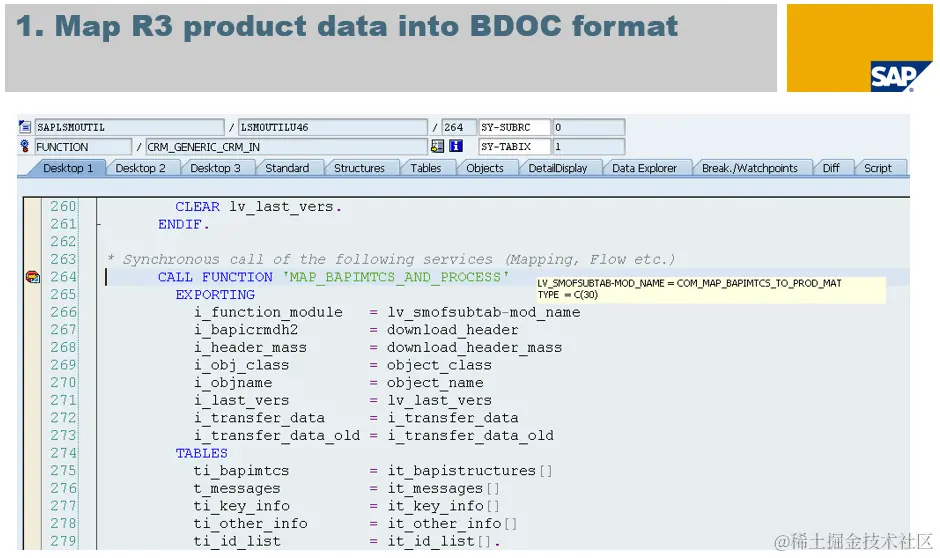Click line number 279 in the gutter
Screen dimensions: 940x558
coord(63,541)
